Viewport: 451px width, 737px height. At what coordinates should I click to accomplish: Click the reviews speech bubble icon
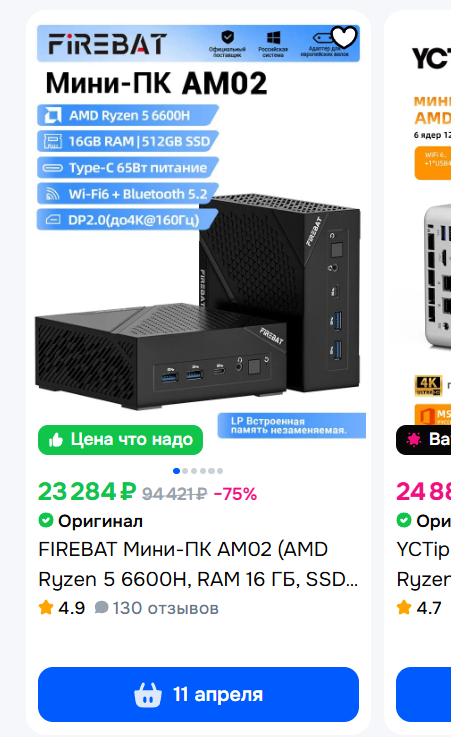tap(101, 607)
